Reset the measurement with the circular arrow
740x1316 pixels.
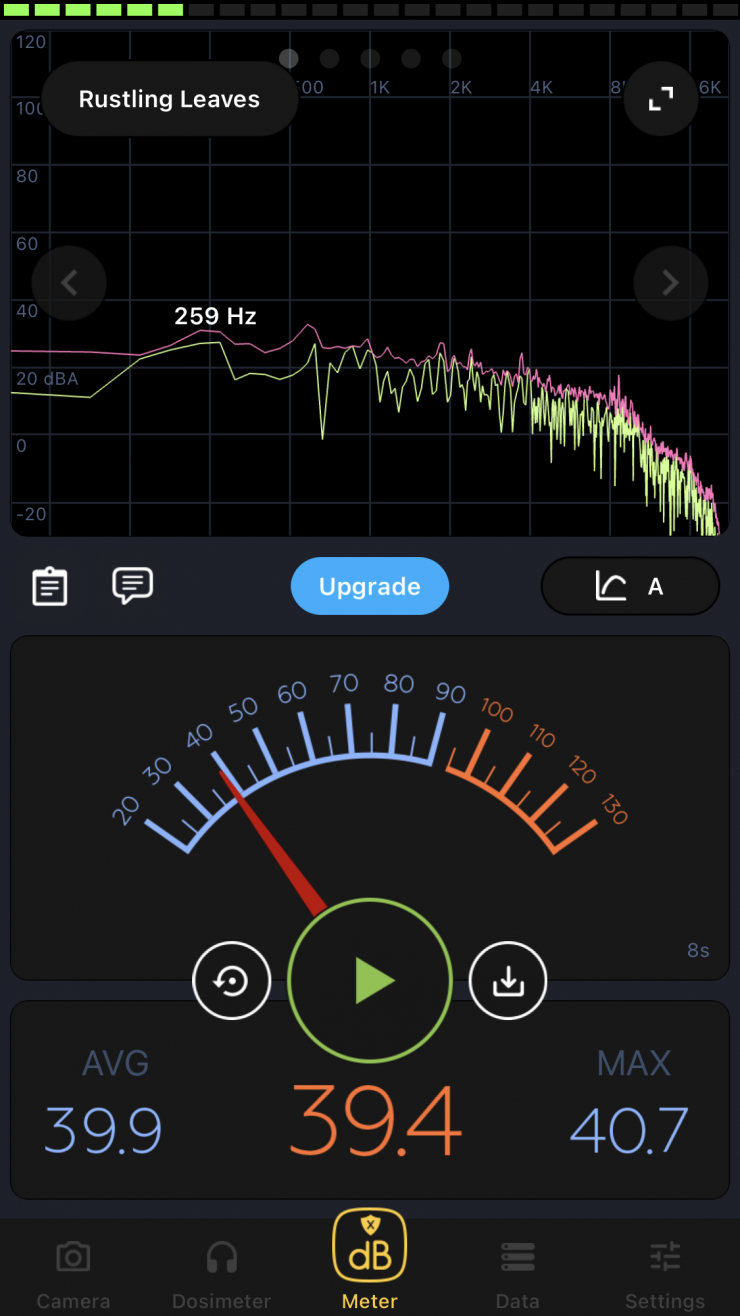[232, 981]
